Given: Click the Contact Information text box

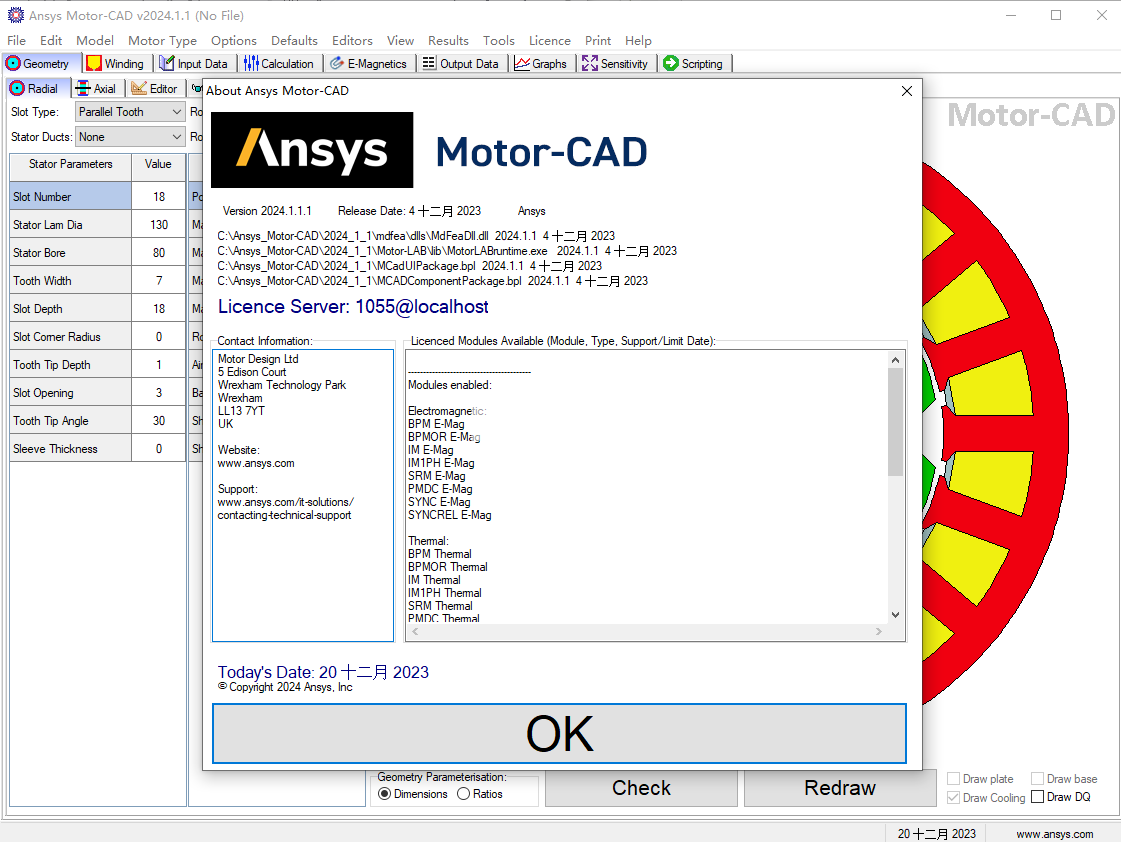Looking at the screenshot, I should 303,495.
